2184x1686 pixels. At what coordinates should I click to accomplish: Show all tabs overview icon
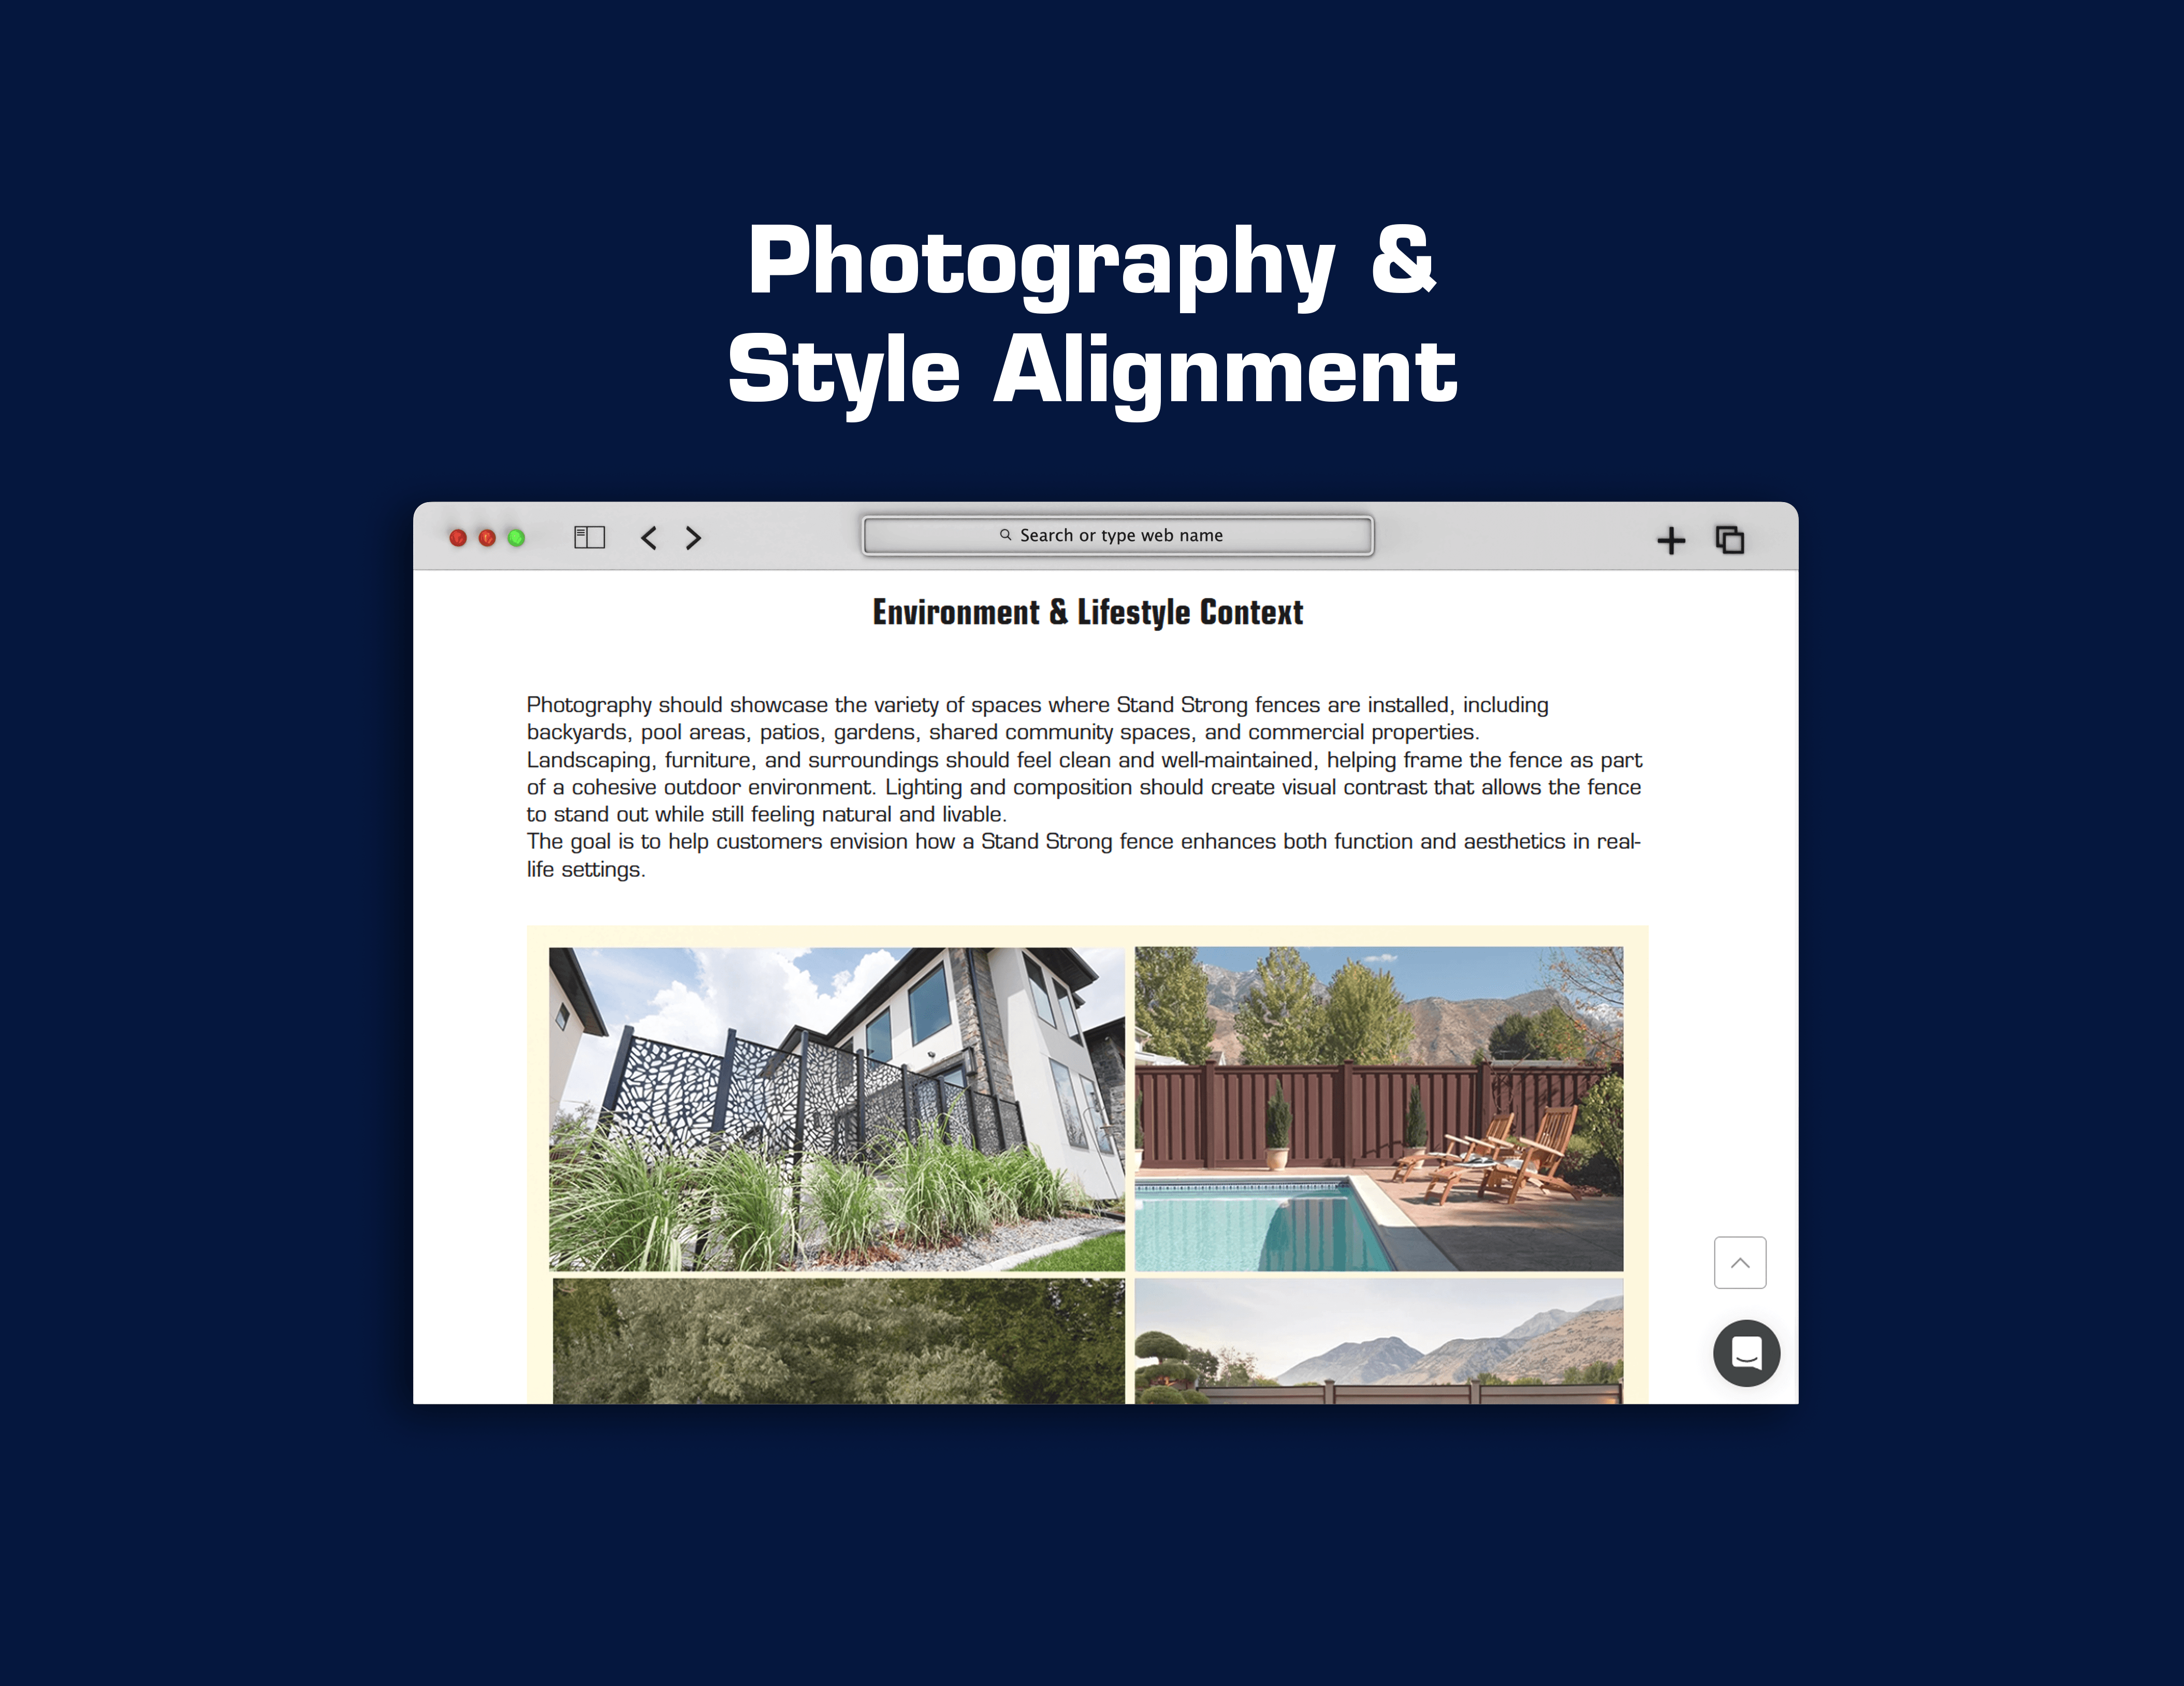tap(1729, 540)
